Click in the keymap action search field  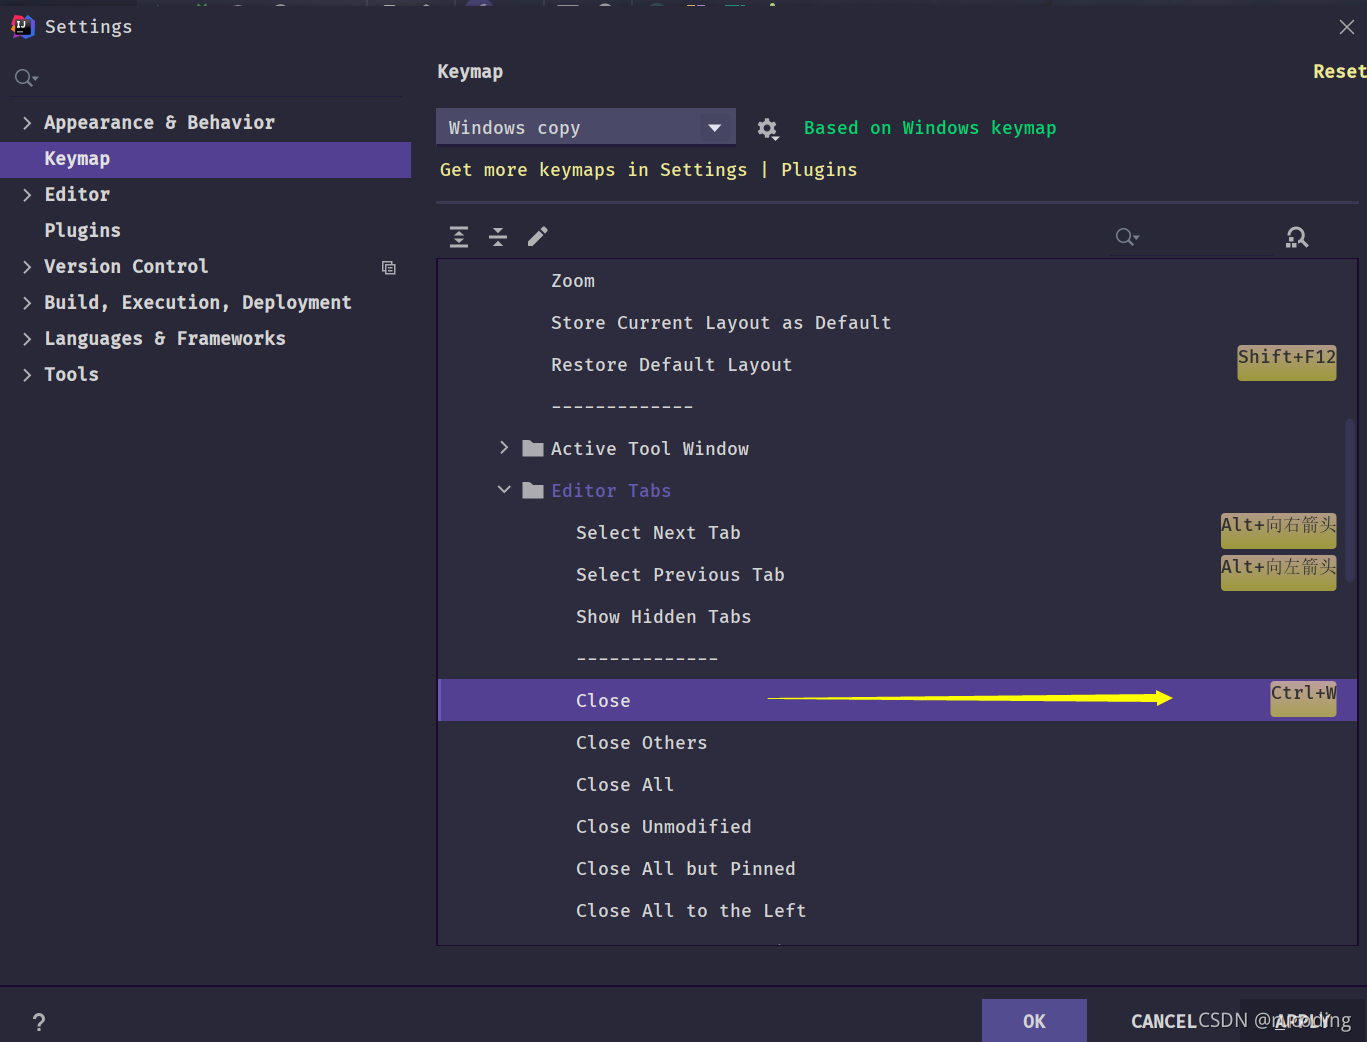tap(1192, 237)
